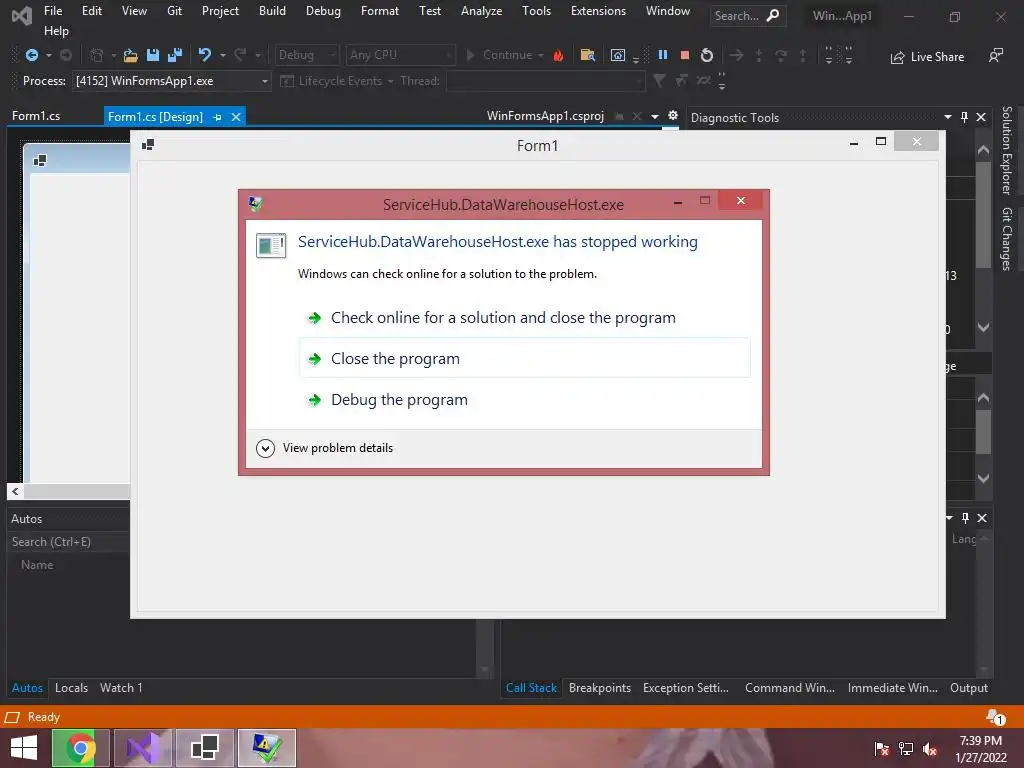Image resolution: width=1024 pixels, height=768 pixels.
Task: Pin the Form1.cs [Design] tab
Action: (217, 117)
